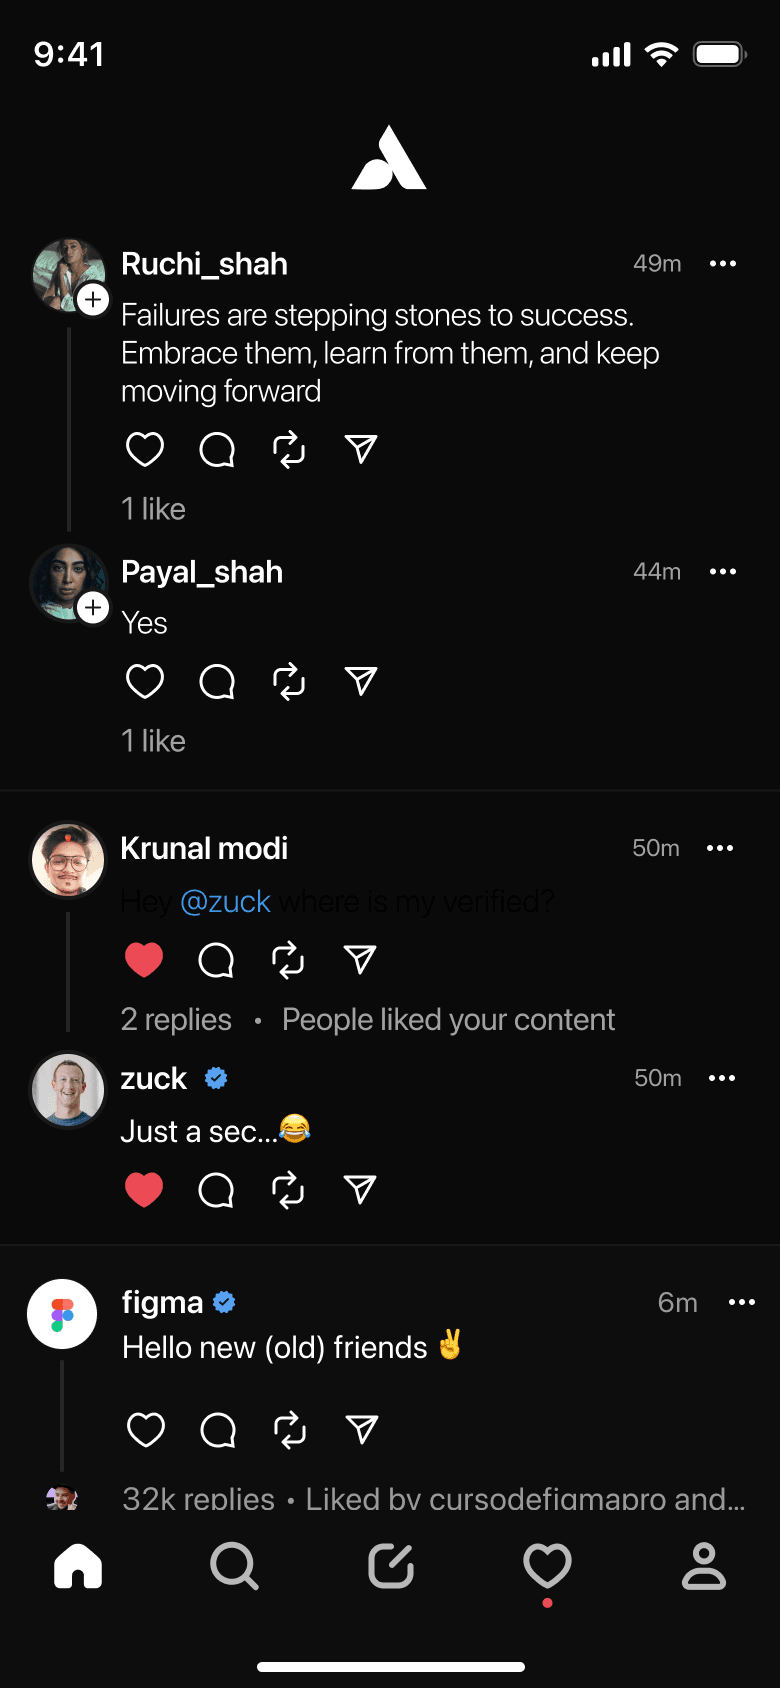Image resolution: width=780 pixels, height=1688 pixels.
Task: Remove like from zuck's reply
Action: tap(144, 1190)
